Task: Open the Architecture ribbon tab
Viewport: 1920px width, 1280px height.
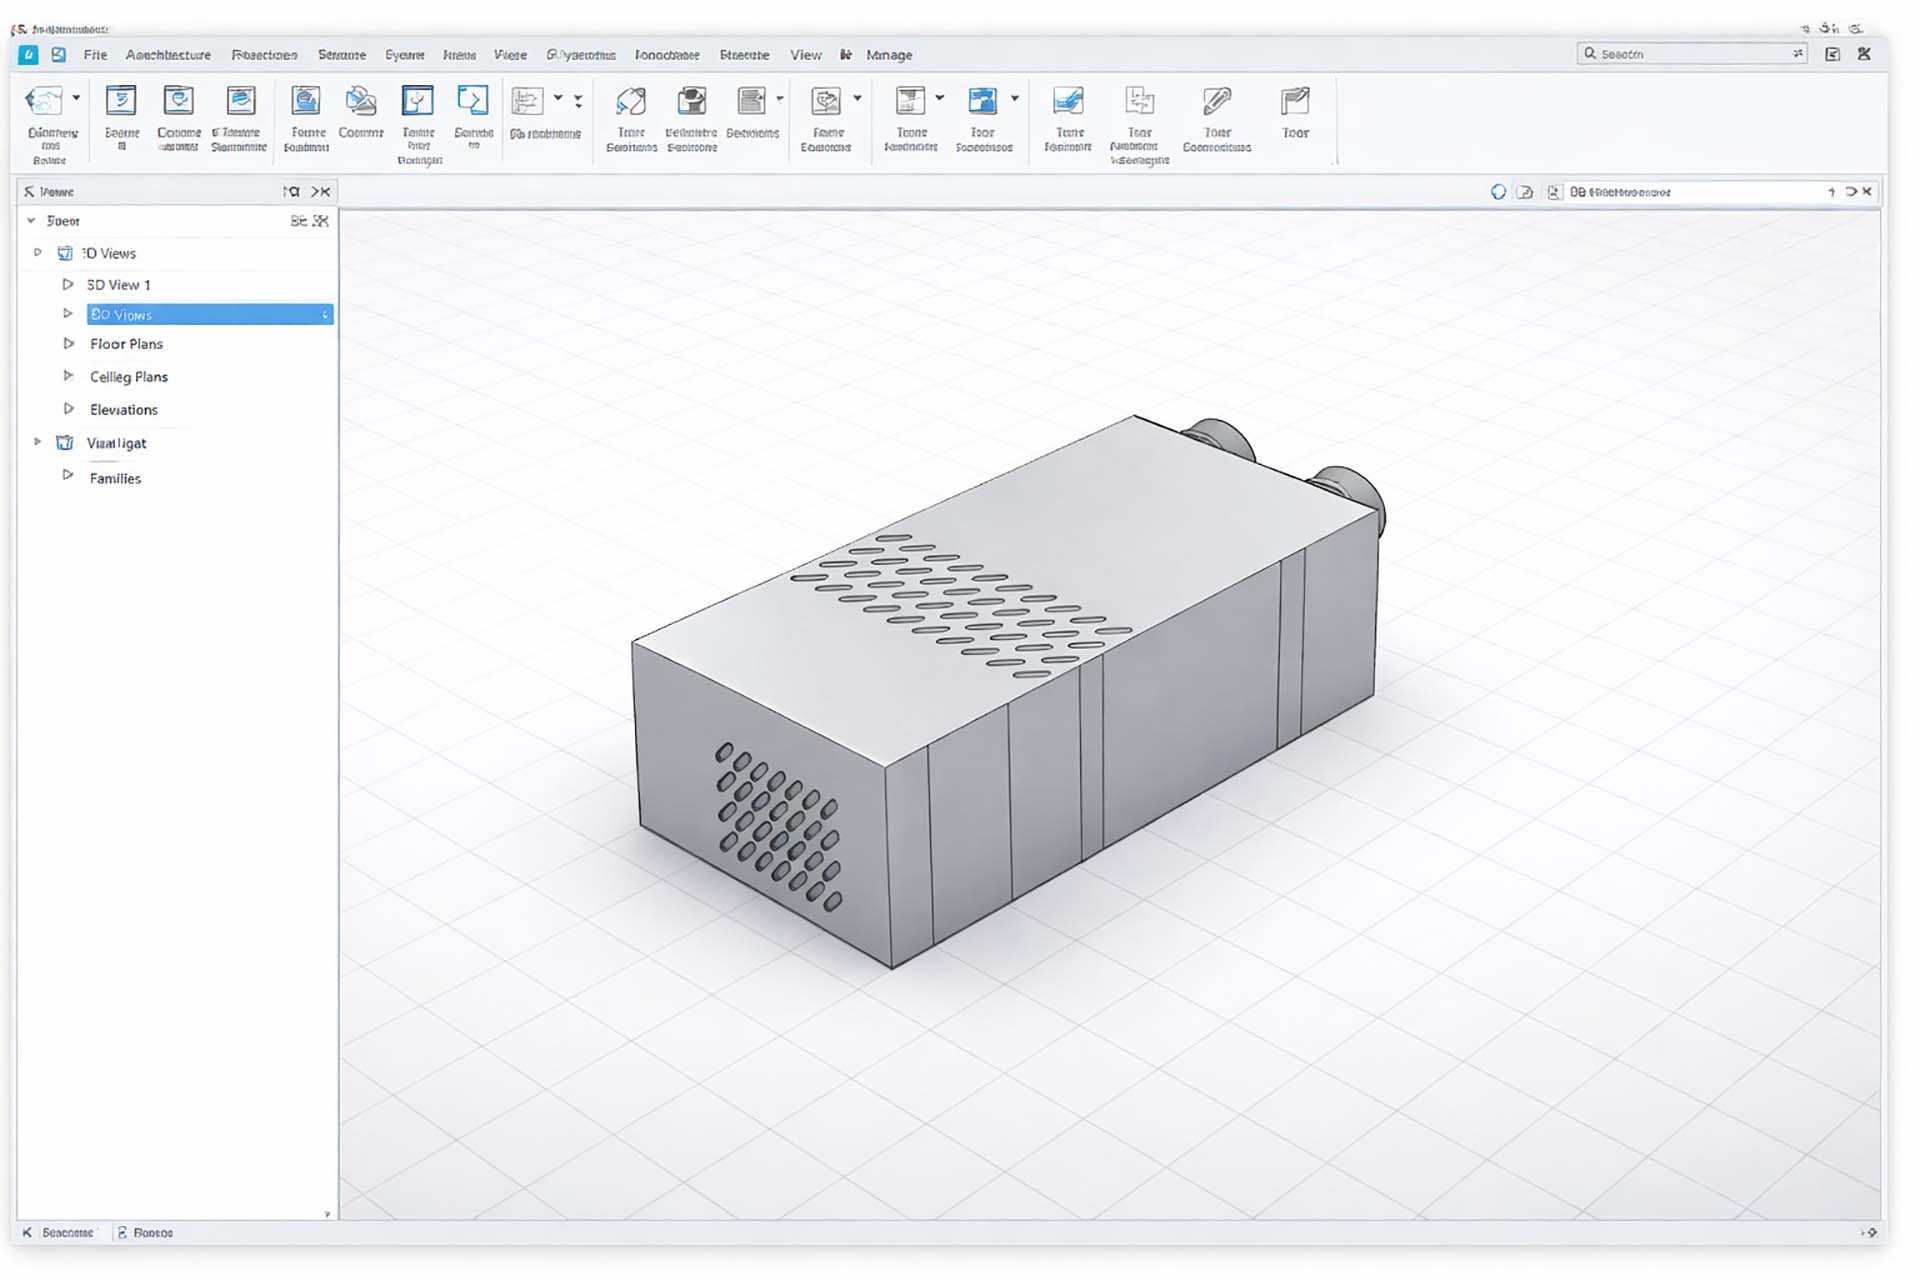Action: click(168, 55)
